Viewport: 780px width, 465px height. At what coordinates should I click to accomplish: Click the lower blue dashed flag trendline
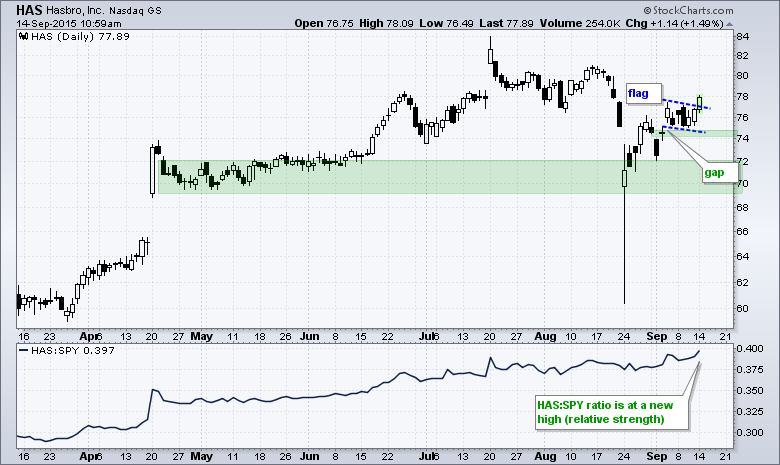coord(684,129)
